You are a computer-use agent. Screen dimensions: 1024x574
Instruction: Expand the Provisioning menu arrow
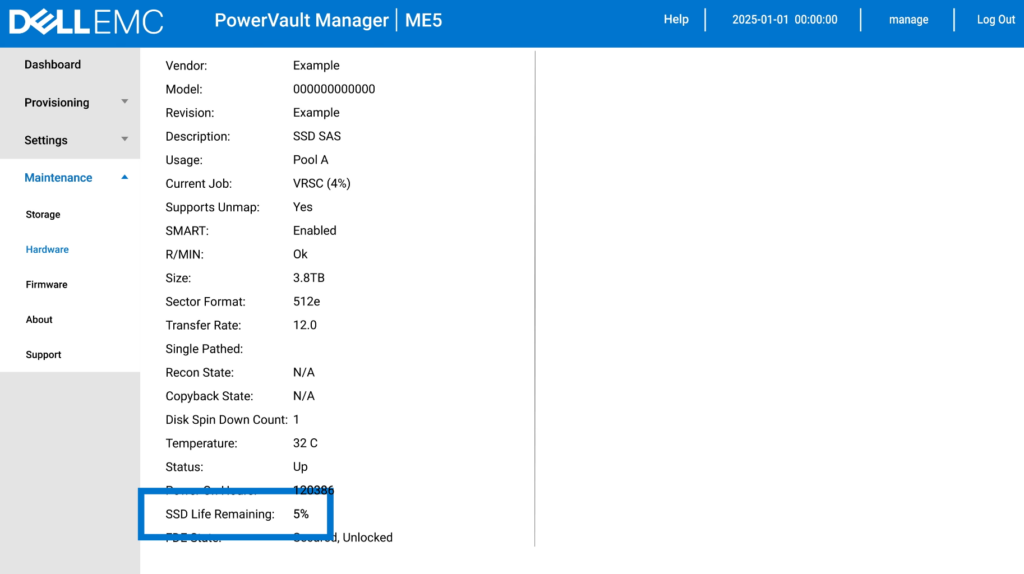click(x=124, y=102)
